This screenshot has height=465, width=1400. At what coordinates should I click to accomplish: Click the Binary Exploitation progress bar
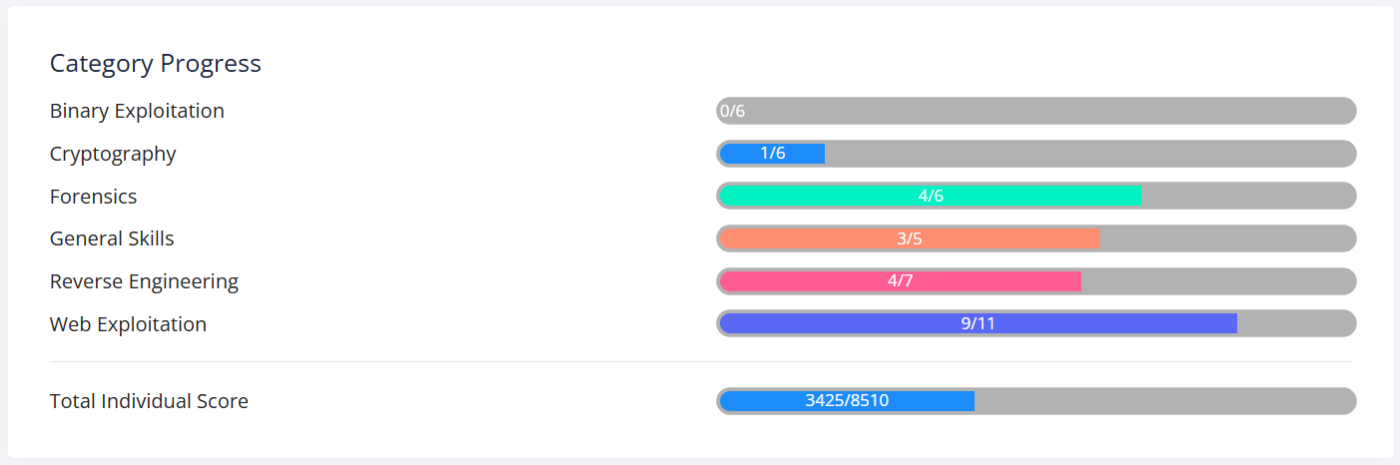coord(1036,111)
